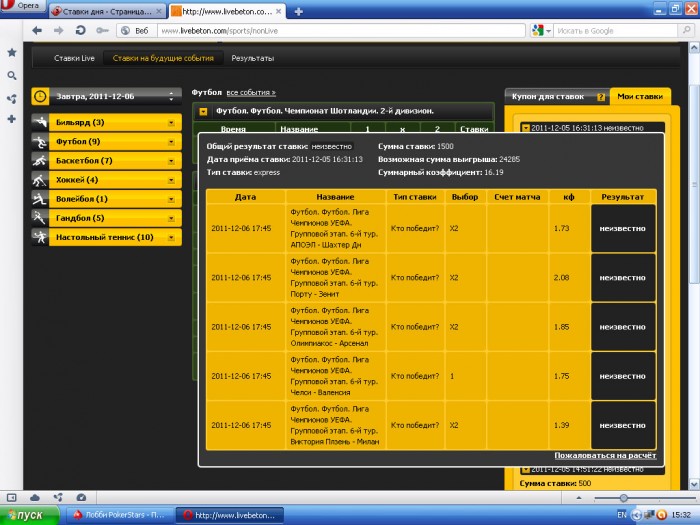
Task: Open the Opera bookmarks star panel
Action: pos(12,53)
